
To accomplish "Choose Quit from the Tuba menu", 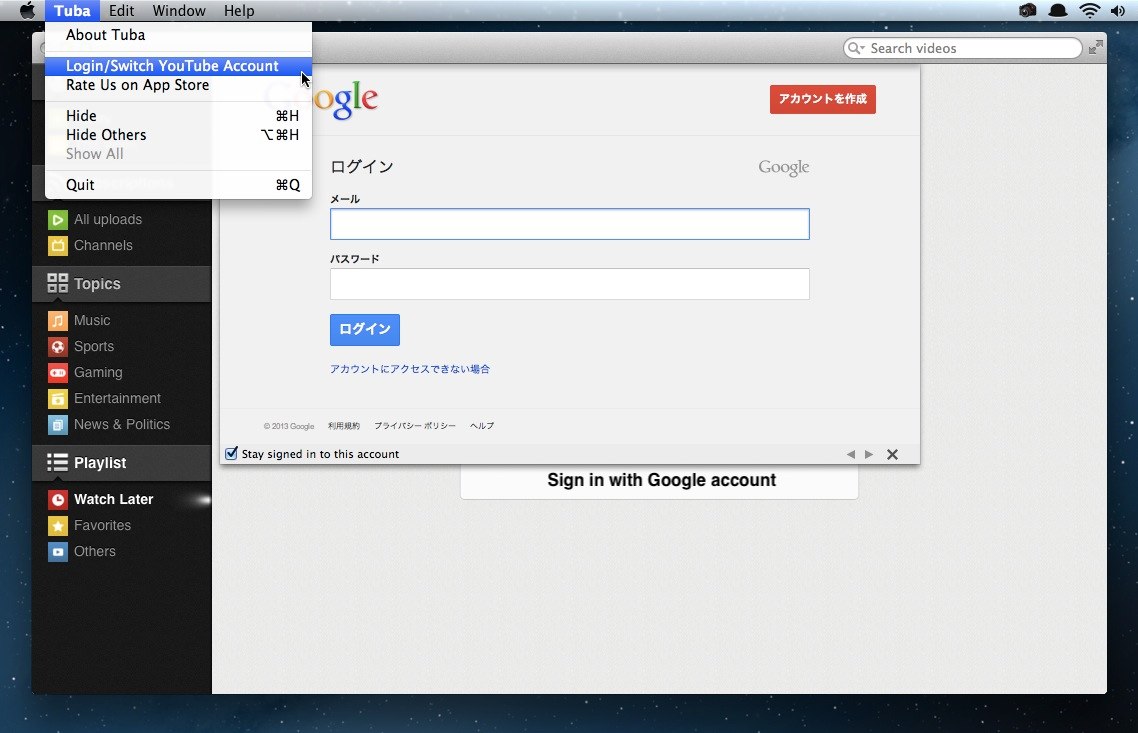I will [x=179, y=184].
